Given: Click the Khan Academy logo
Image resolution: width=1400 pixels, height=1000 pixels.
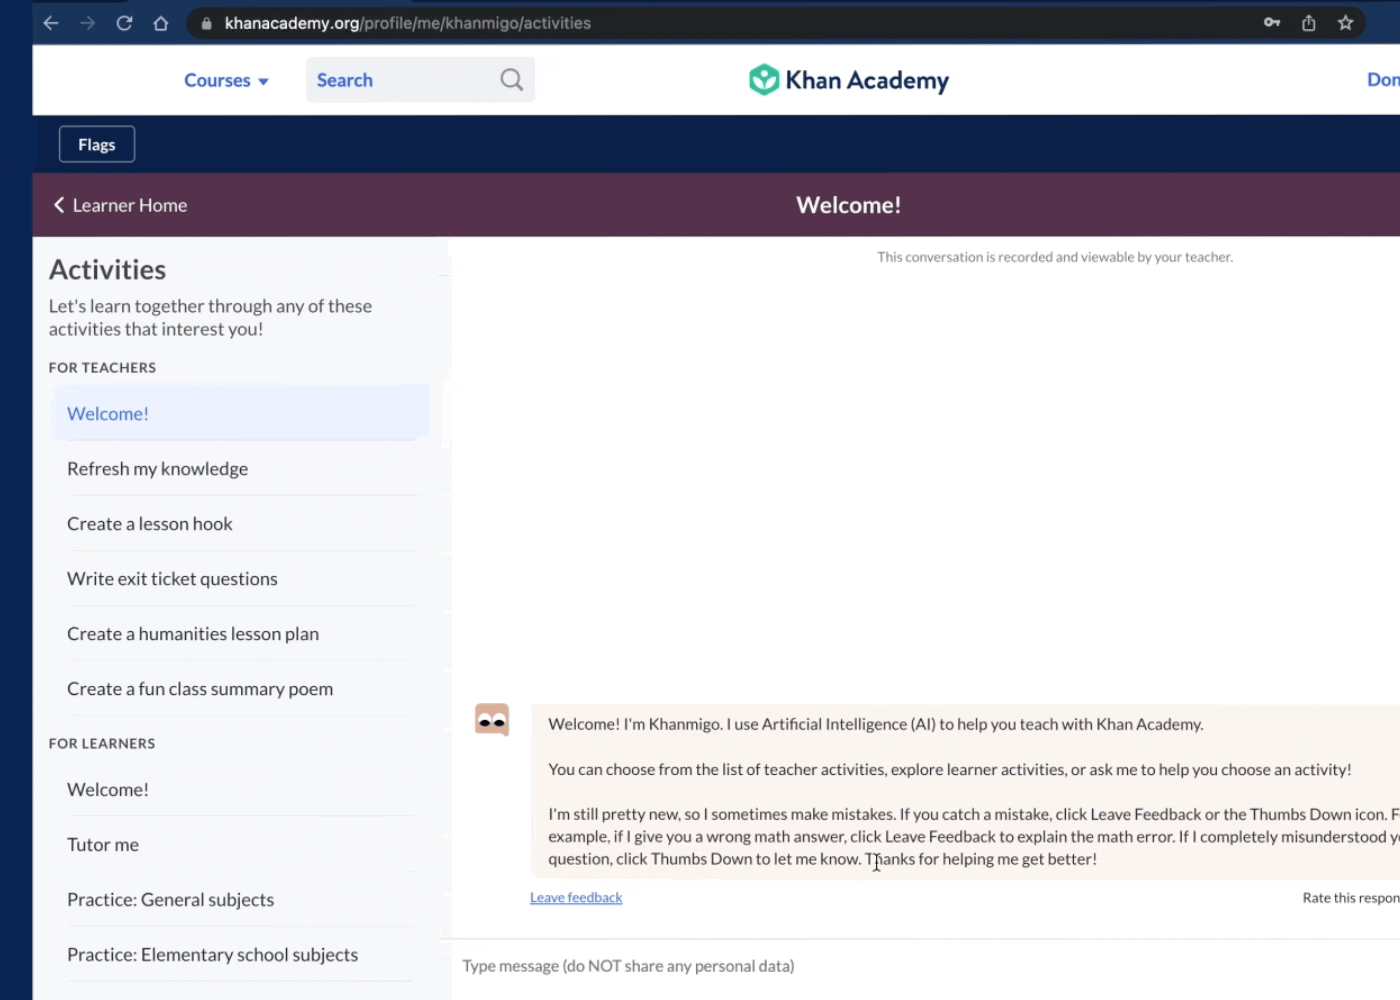Looking at the screenshot, I should (848, 80).
